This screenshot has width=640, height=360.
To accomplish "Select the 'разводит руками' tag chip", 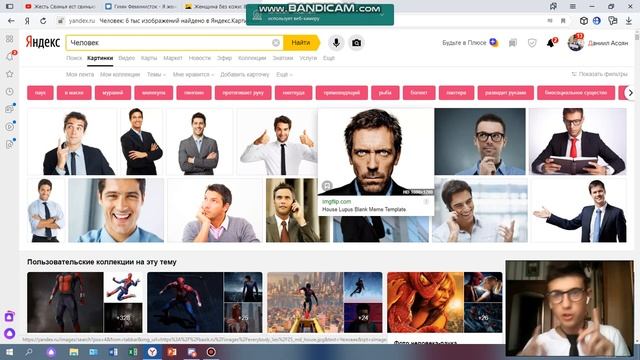I will tap(505, 93).
